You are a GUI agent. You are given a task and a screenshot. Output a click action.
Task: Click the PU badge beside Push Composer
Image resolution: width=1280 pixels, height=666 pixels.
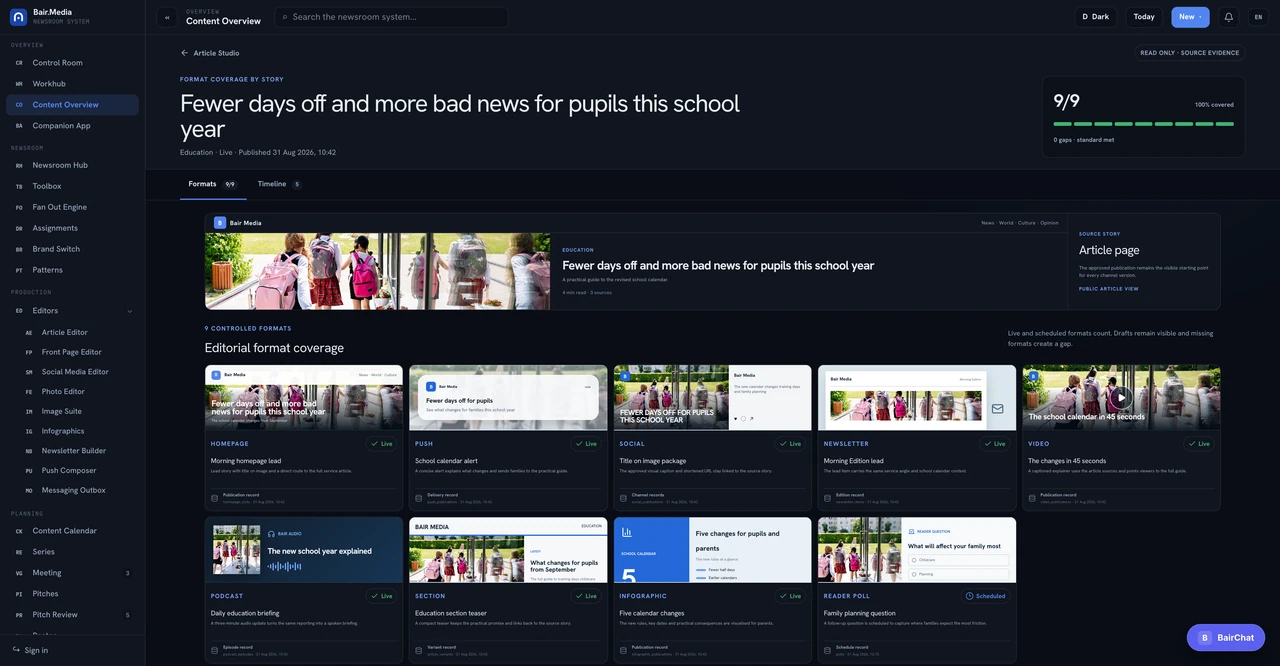(29, 471)
